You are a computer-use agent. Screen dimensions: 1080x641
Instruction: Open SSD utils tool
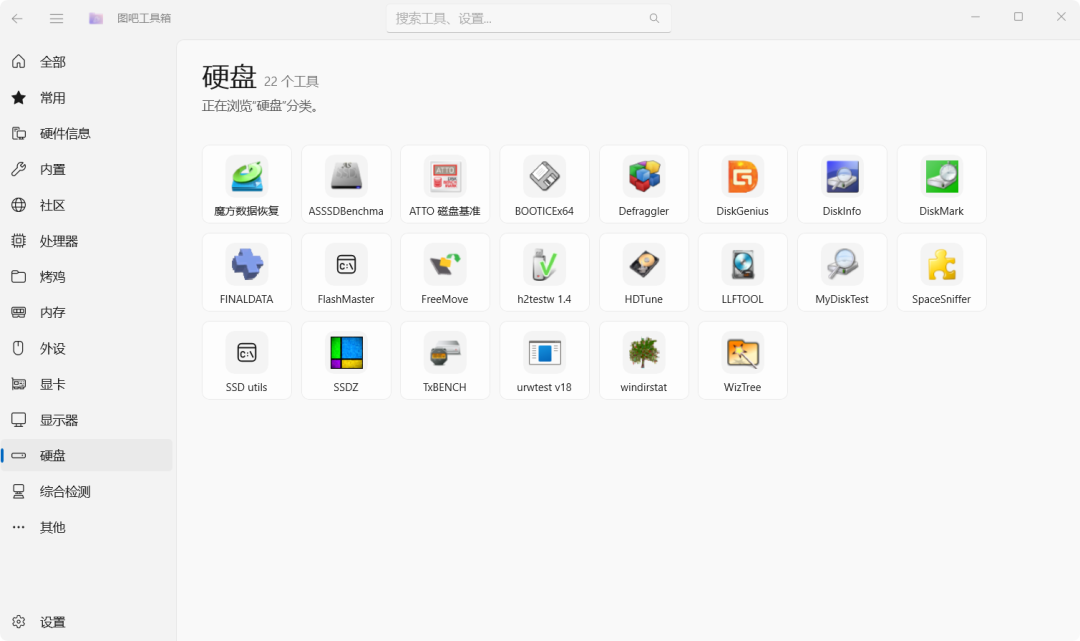247,360
